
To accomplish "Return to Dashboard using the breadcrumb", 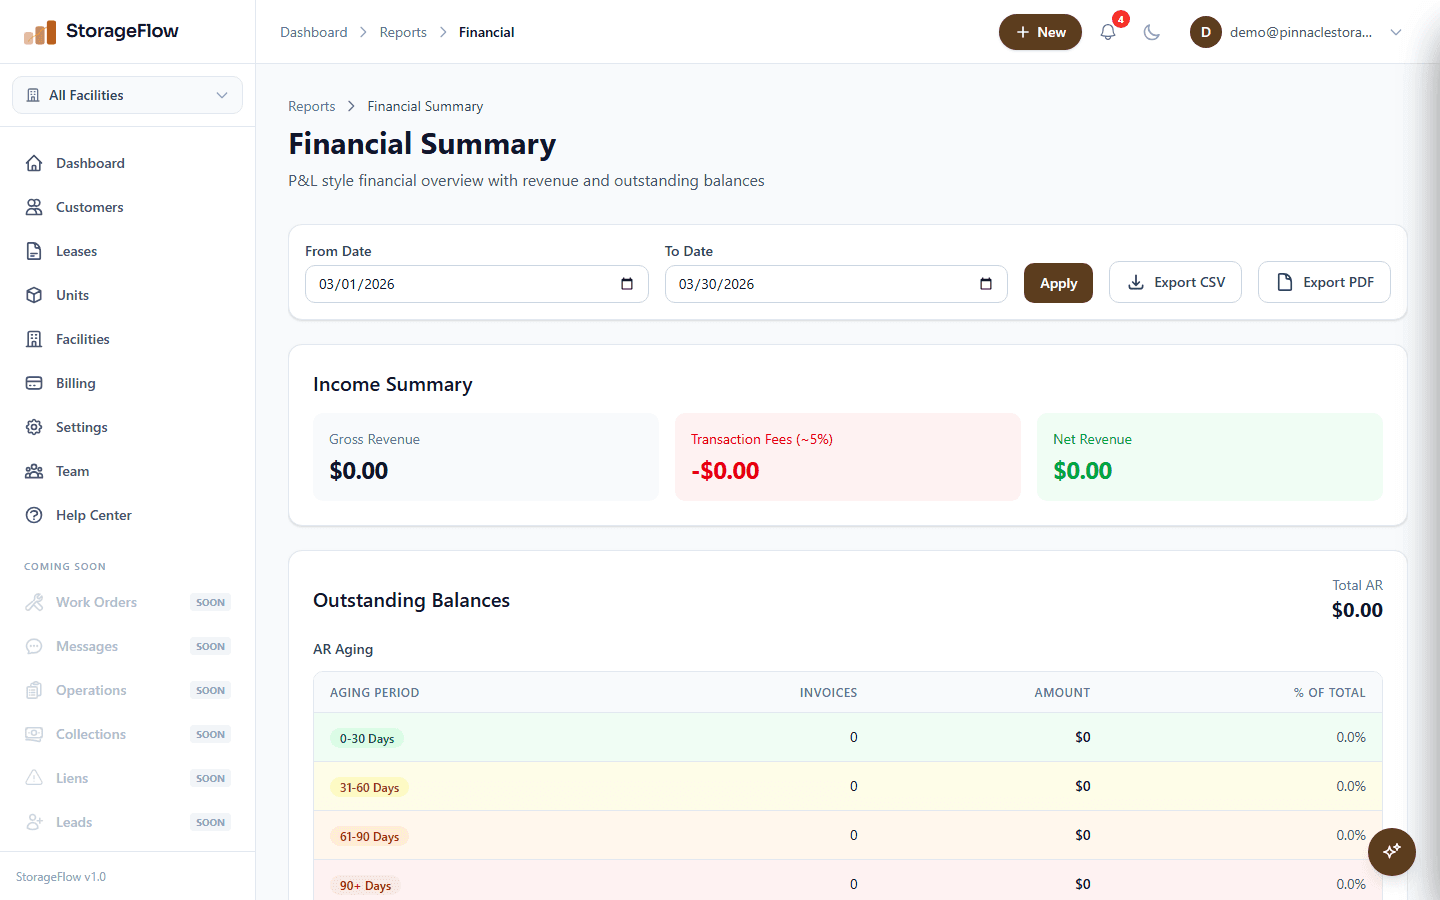I will click(313, 32).
